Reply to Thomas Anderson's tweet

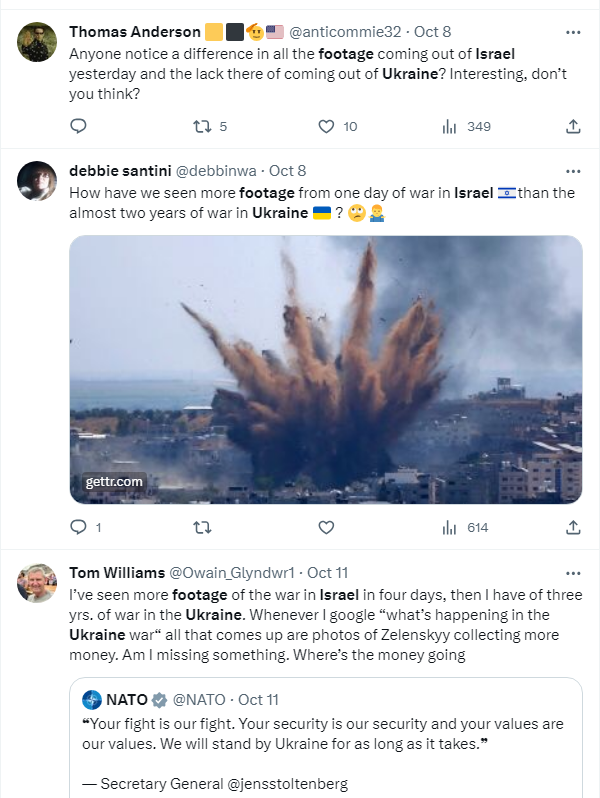(x=79, y=126)
